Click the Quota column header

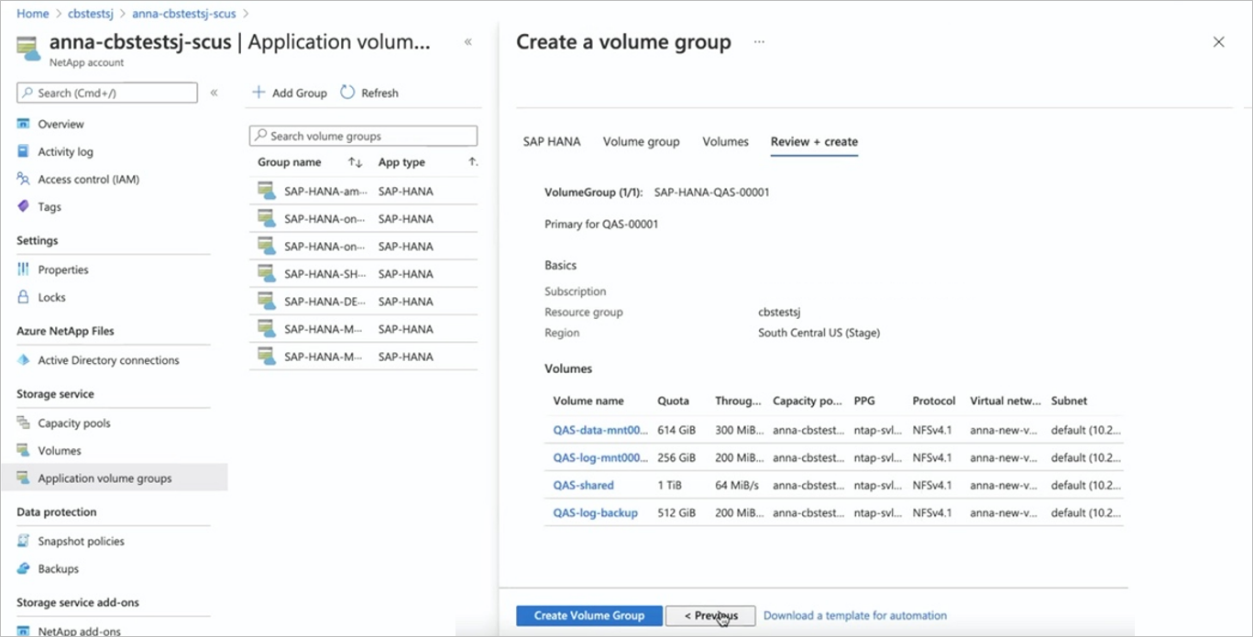point(673,401)
